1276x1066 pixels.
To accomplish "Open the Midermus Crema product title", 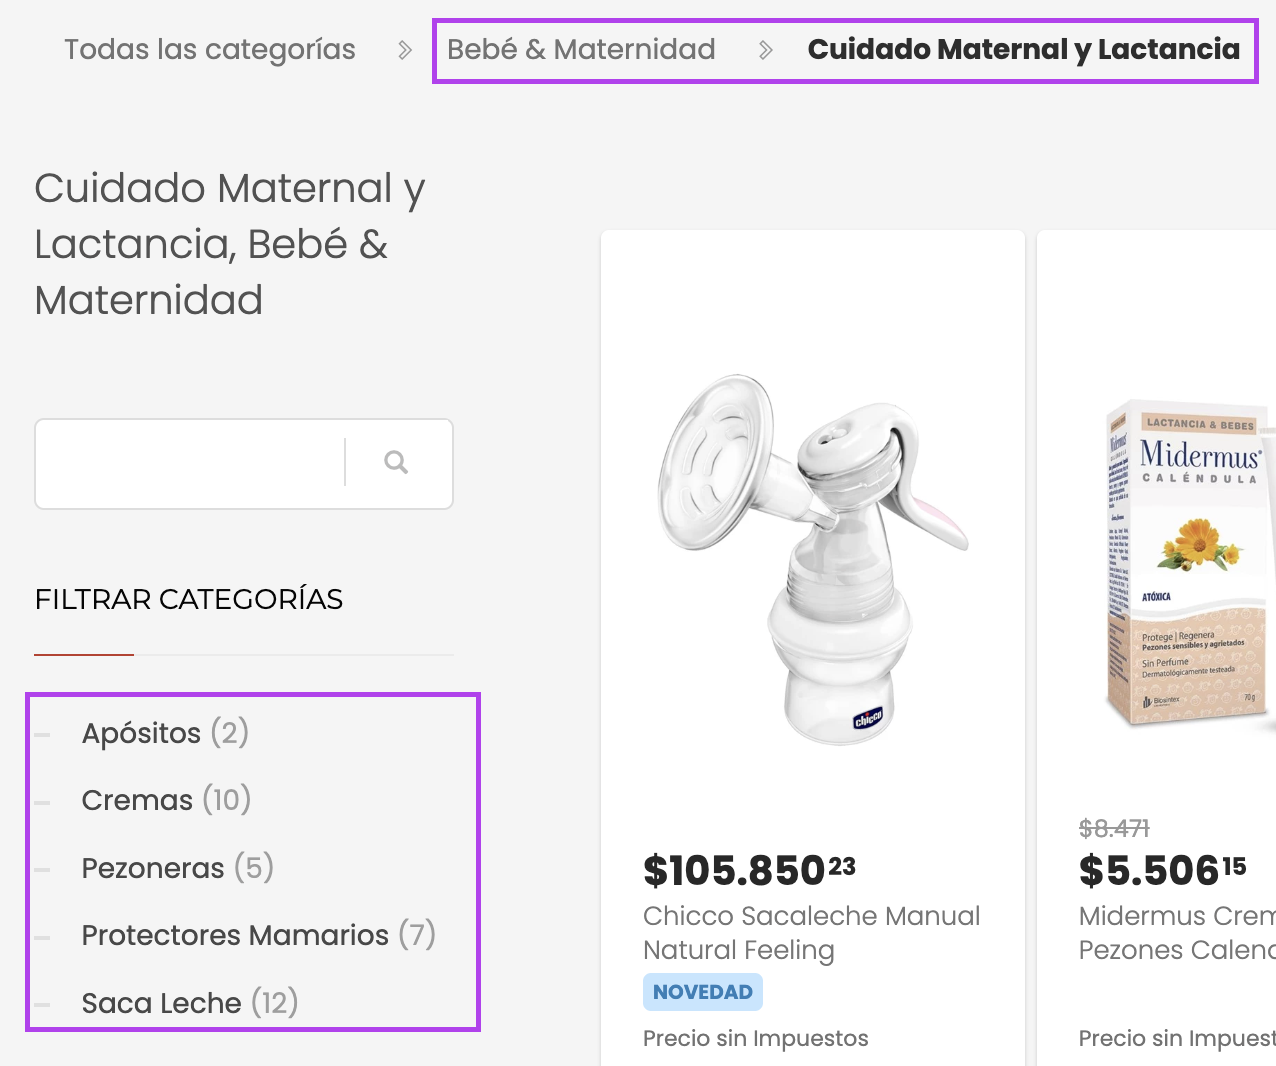I will 1176,932.
